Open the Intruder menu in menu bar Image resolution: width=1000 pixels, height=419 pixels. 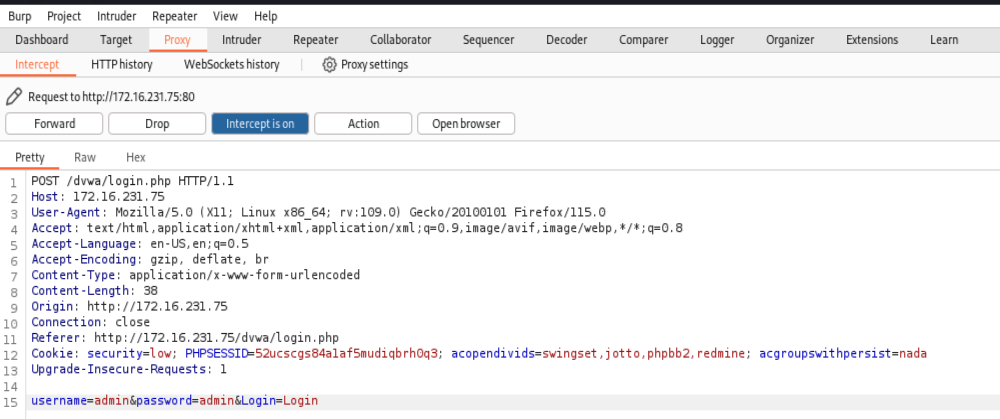pos(117,16)
